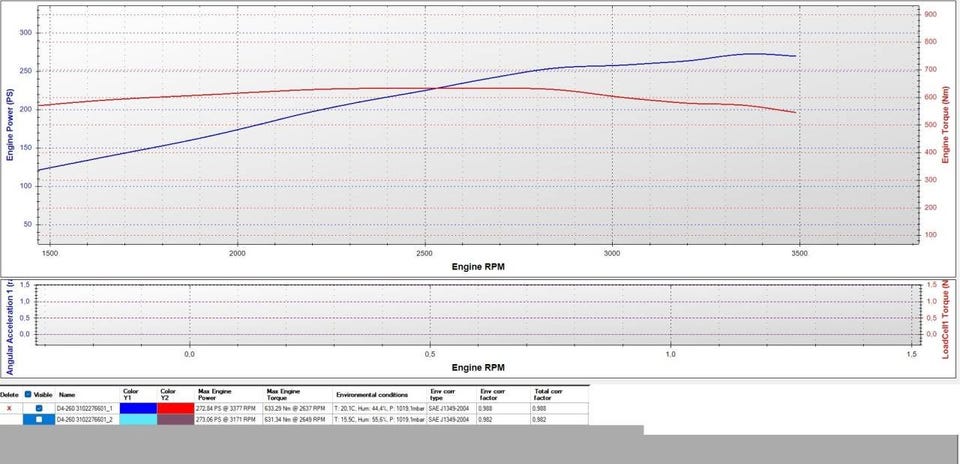Click the max power value 272,84 PS @ 3377 RPM
The image size is (960, 464).
[x=226, y=408]
